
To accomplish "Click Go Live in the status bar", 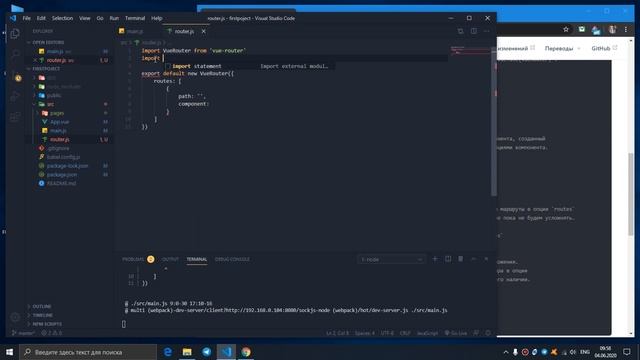I will click(456, 333).
